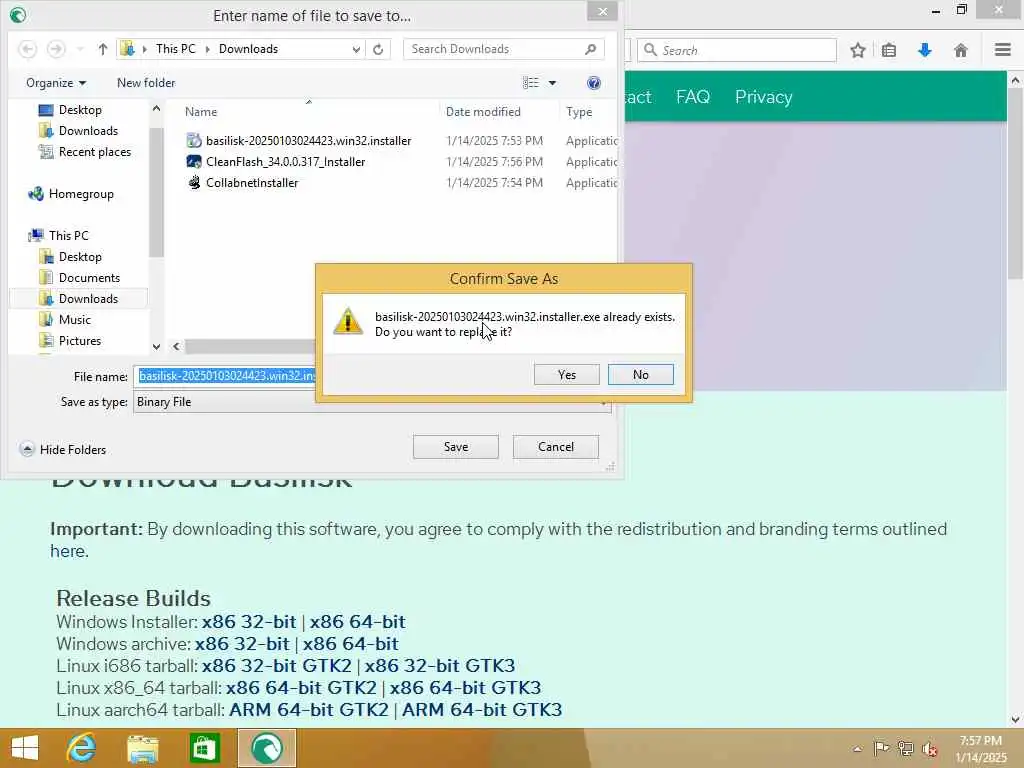
Task: Open view options dropdown arrow
Action: click(552, 83)
